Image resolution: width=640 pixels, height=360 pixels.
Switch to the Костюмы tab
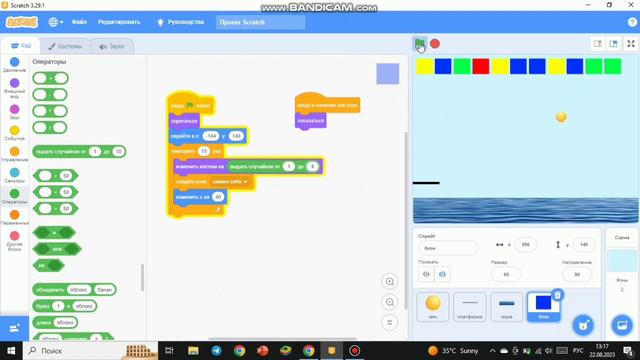(65, 46)
